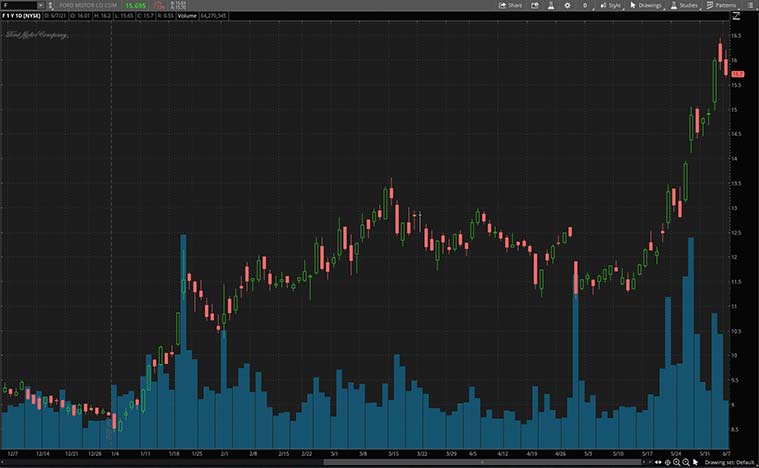Open chart settings gear icon
The image size is (759, 468).
(567, 5)
